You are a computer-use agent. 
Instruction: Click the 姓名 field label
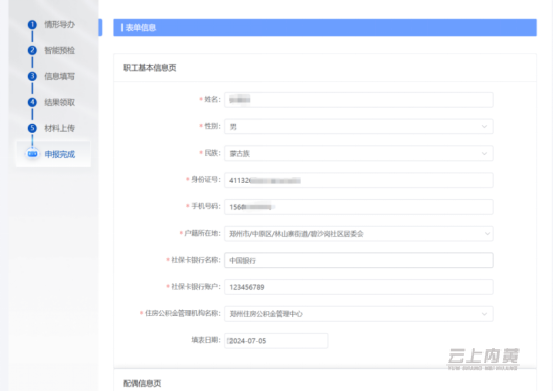(x=212, y=99)
